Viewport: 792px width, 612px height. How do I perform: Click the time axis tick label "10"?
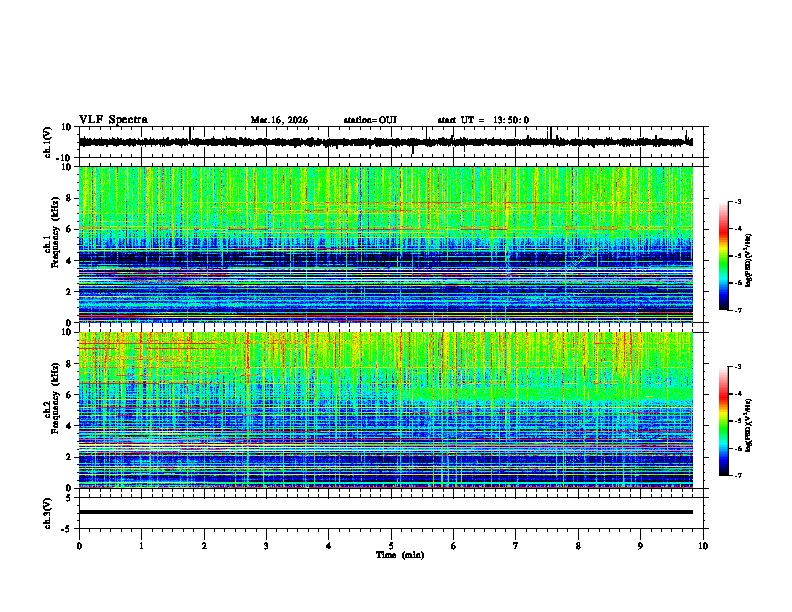pyautogui.click(x=703, y=546)
